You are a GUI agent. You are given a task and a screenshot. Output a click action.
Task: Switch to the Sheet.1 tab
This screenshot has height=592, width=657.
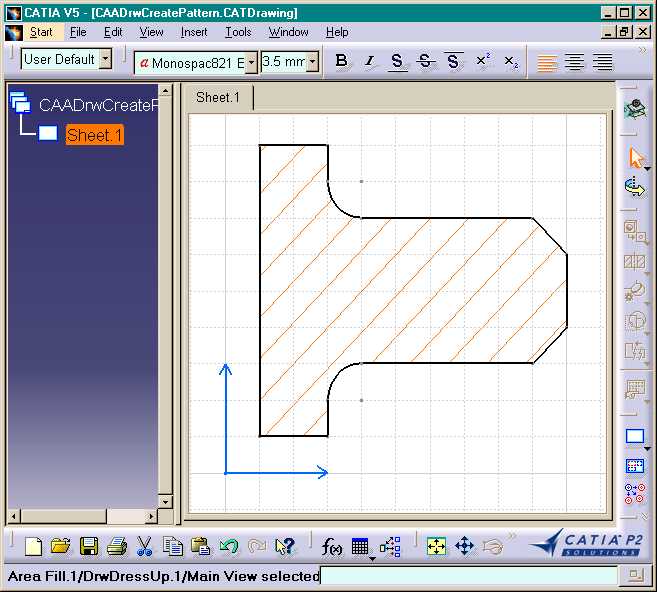point(218,98)
